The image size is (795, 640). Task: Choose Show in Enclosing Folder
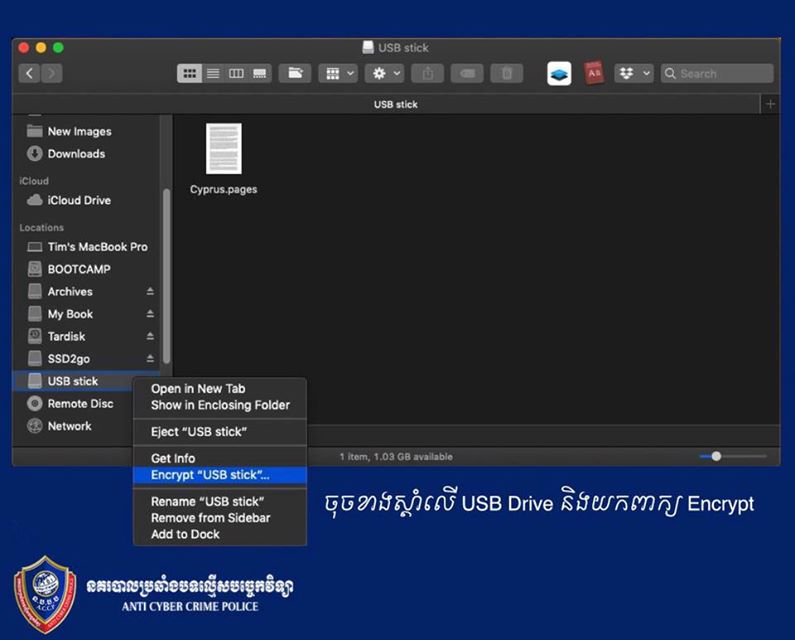[220, 405]
